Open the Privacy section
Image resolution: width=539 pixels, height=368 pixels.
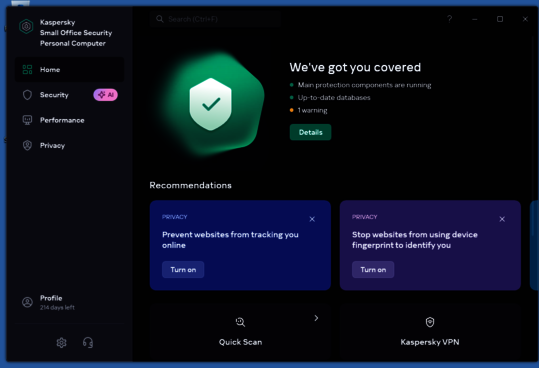tap(69, 145)
